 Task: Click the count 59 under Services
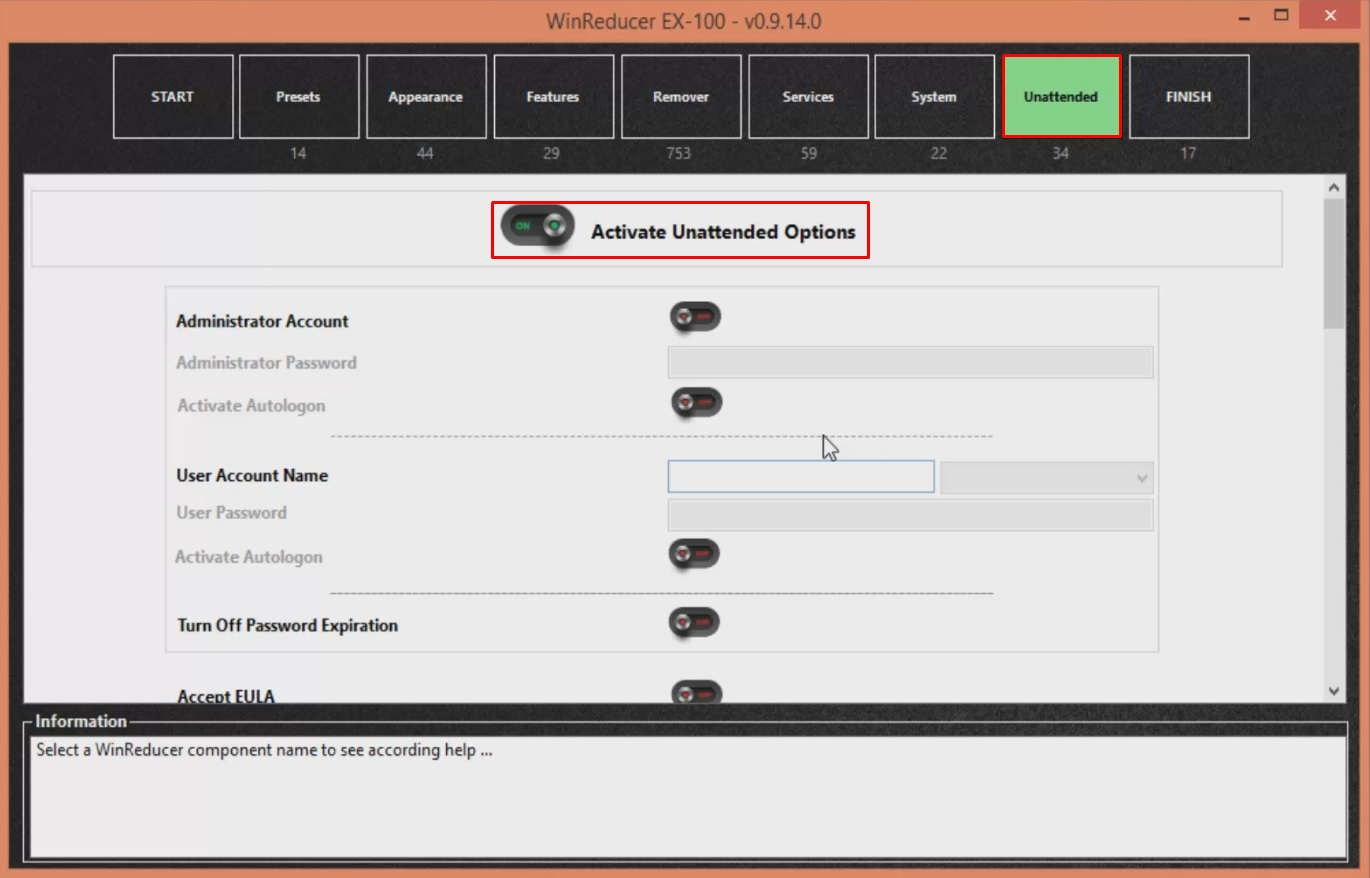[x=809, y=153]
